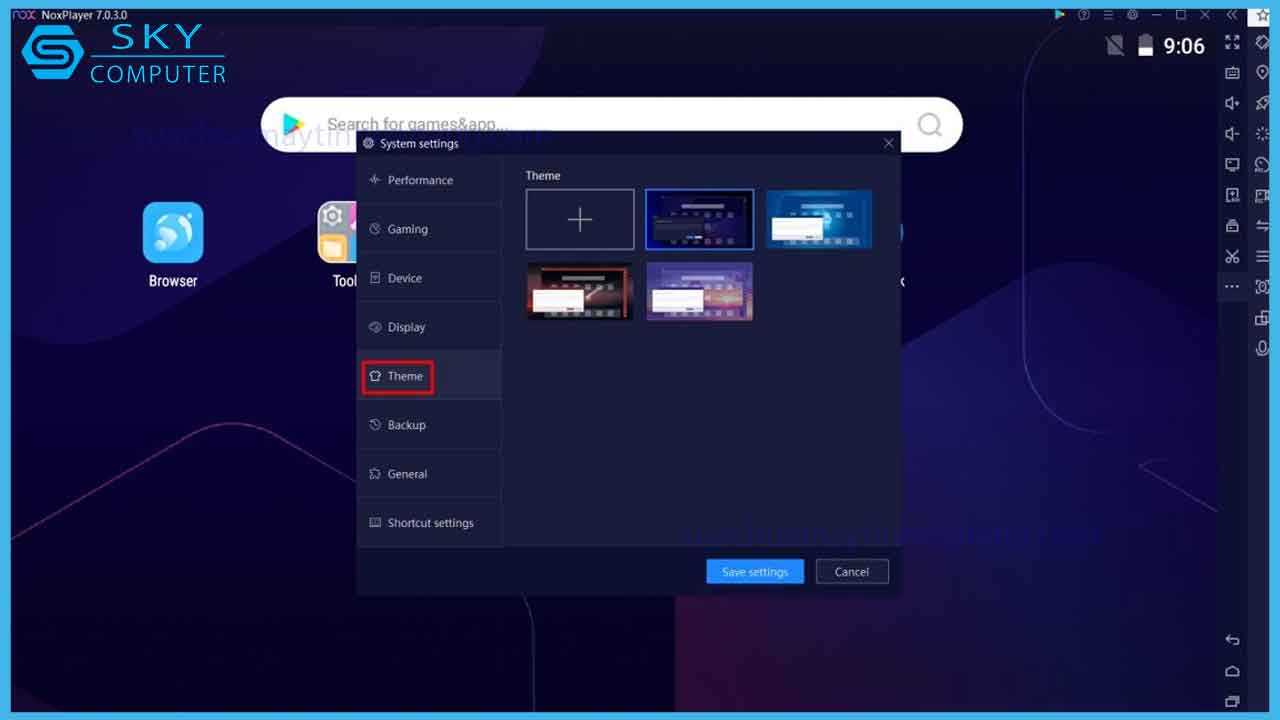Select the red dark theme thumbnail
The width and height of the screenshot is (1280, 720).
pyautogui.click(x=580, y=291)
